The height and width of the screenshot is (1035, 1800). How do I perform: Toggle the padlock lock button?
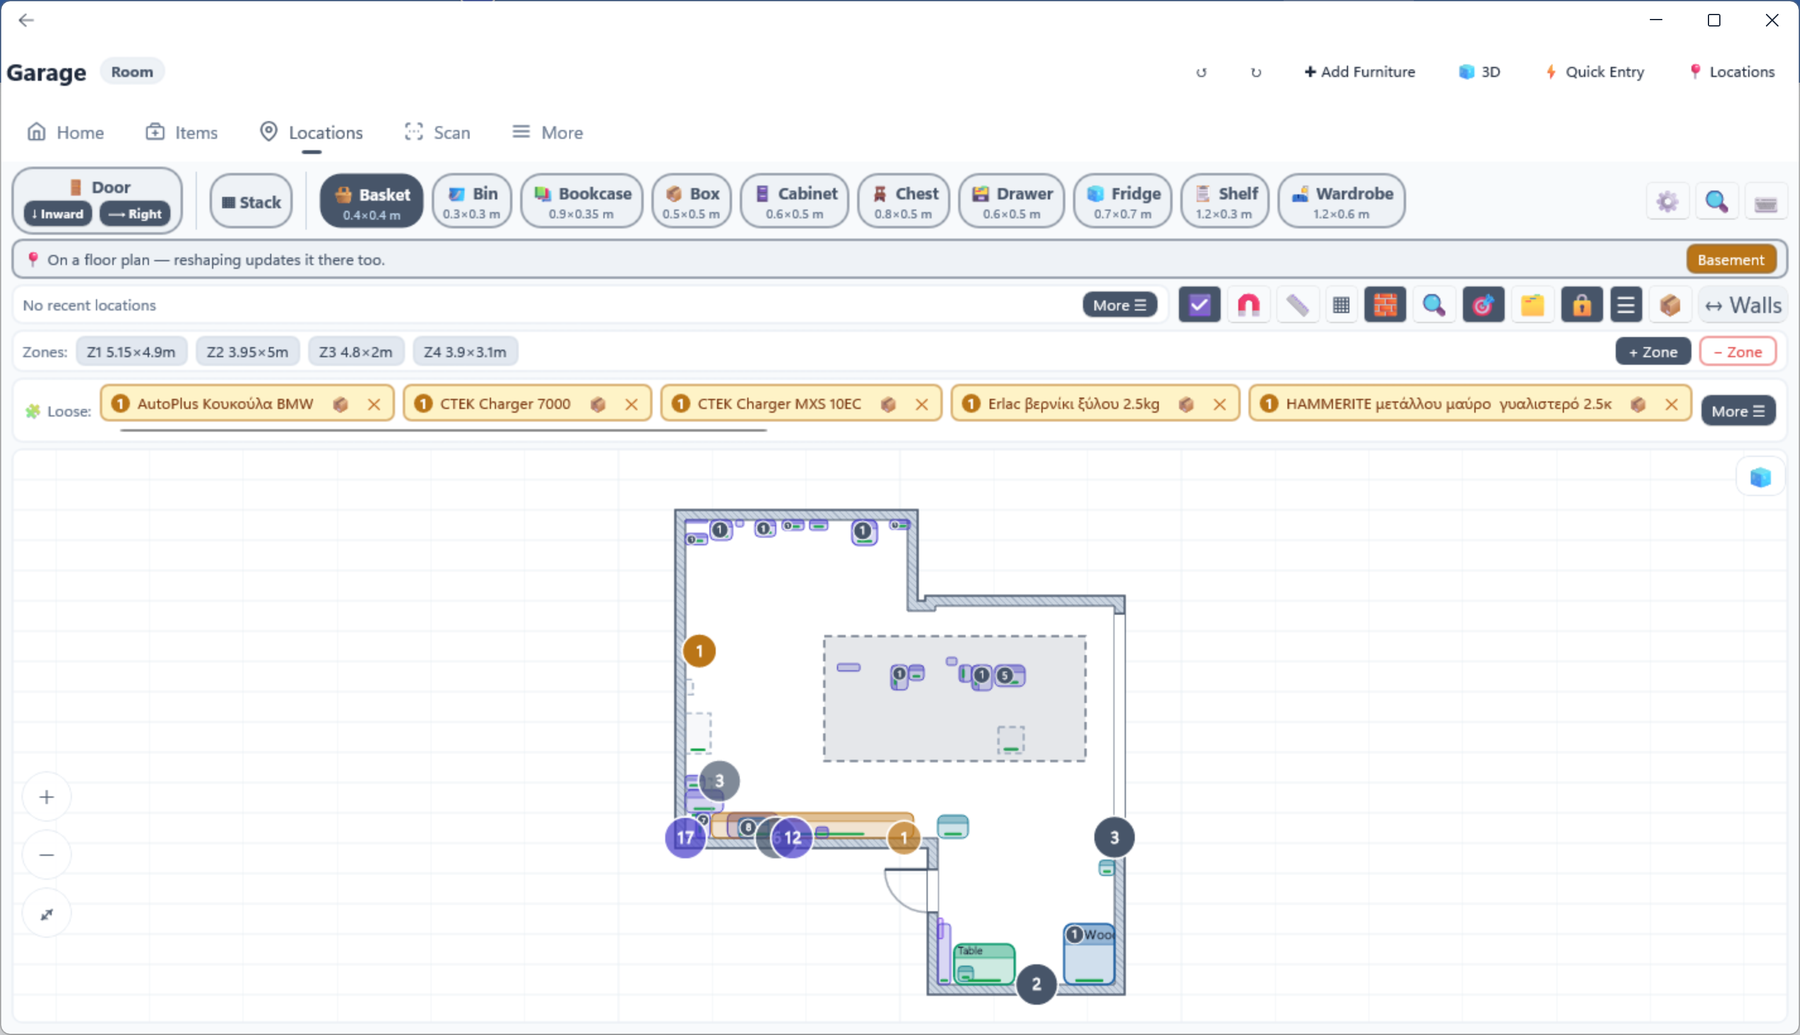[x=1581, y=305]
